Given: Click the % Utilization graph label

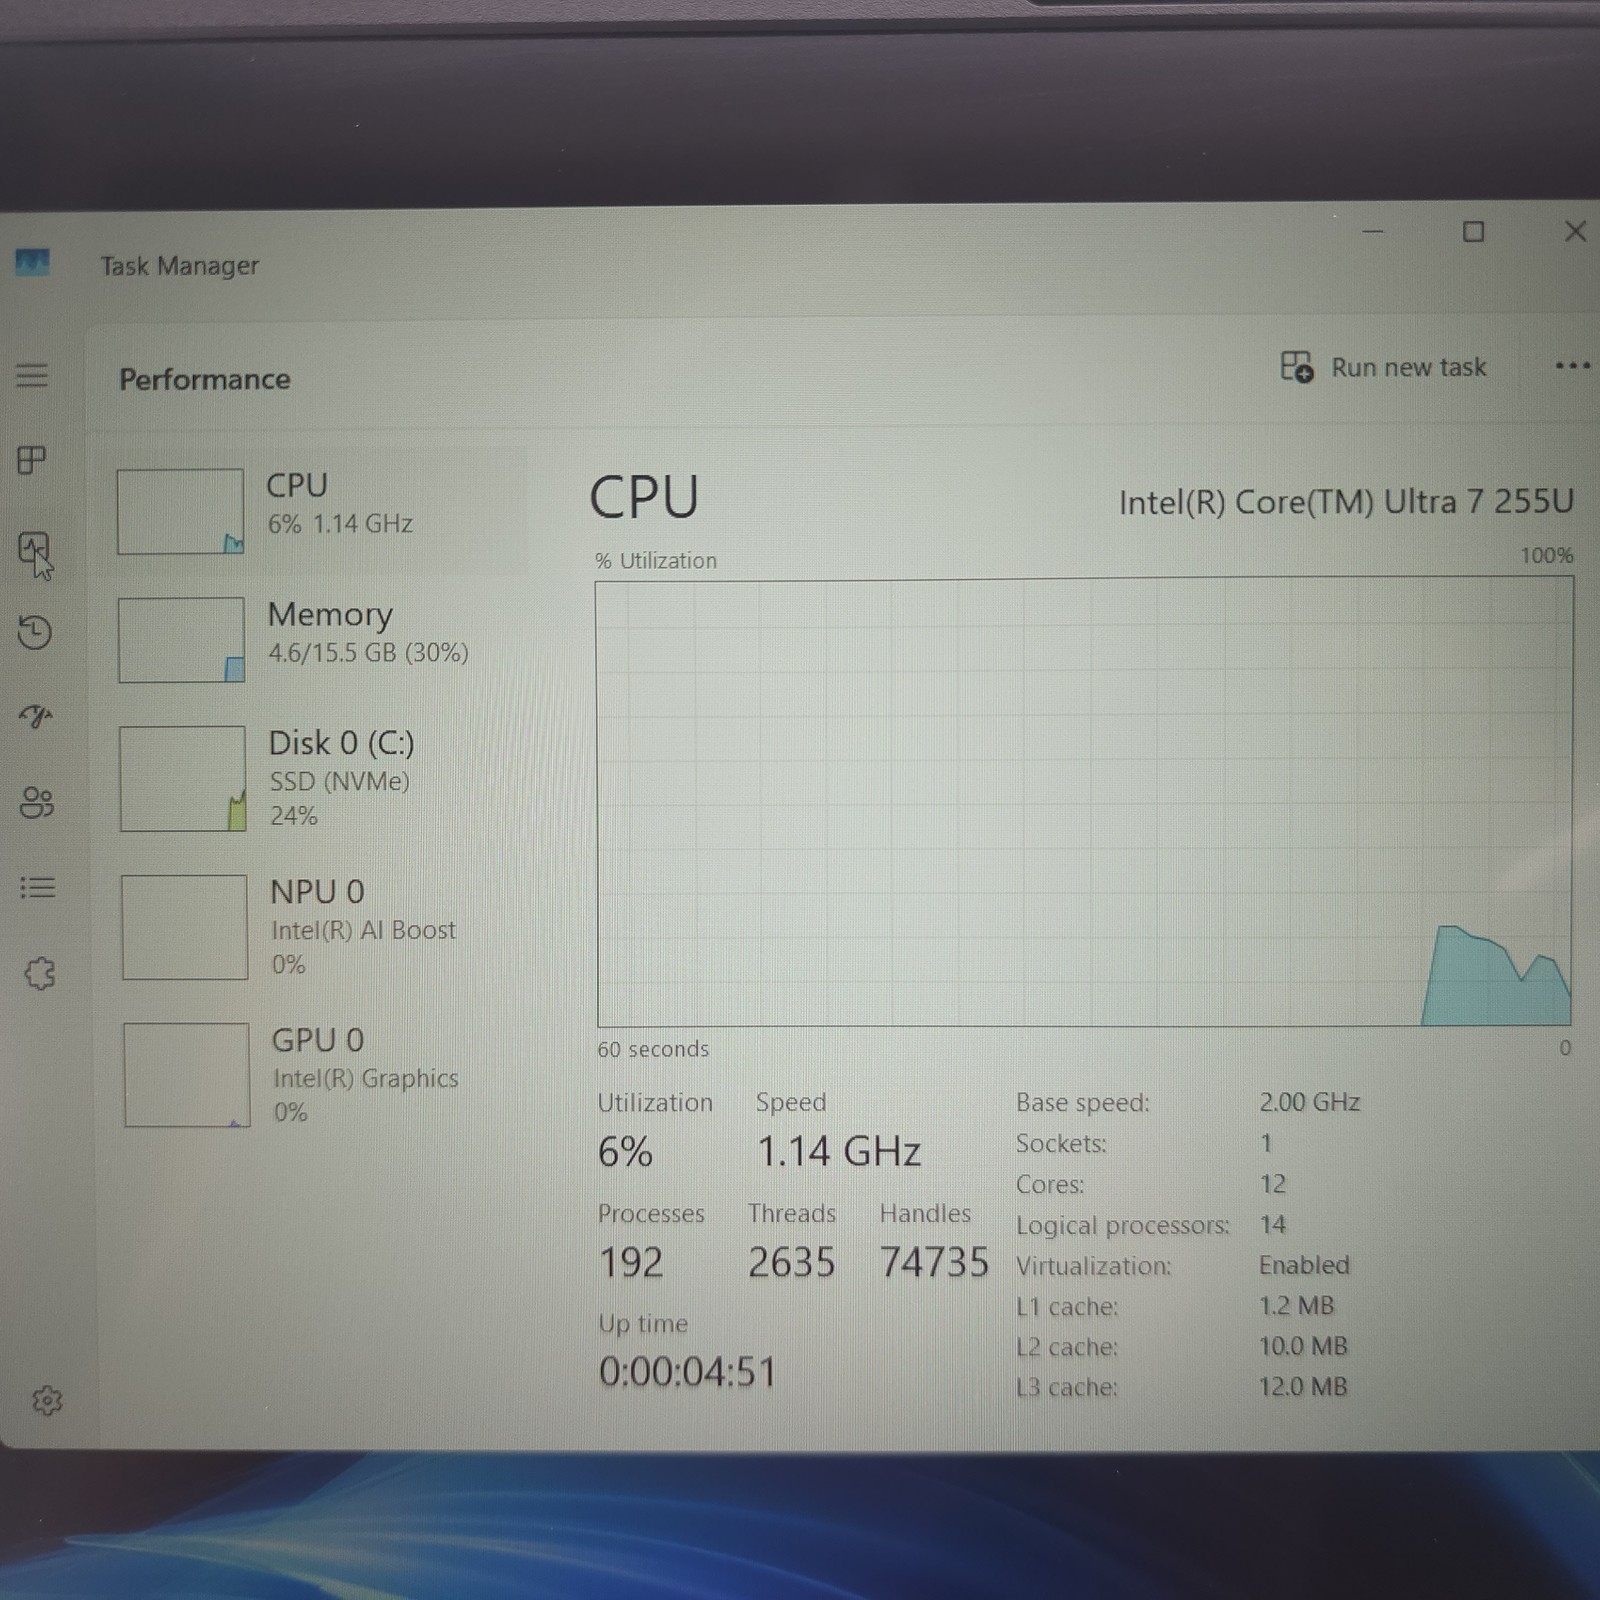Looking at the screenshot, I should (x=656, y=561).
